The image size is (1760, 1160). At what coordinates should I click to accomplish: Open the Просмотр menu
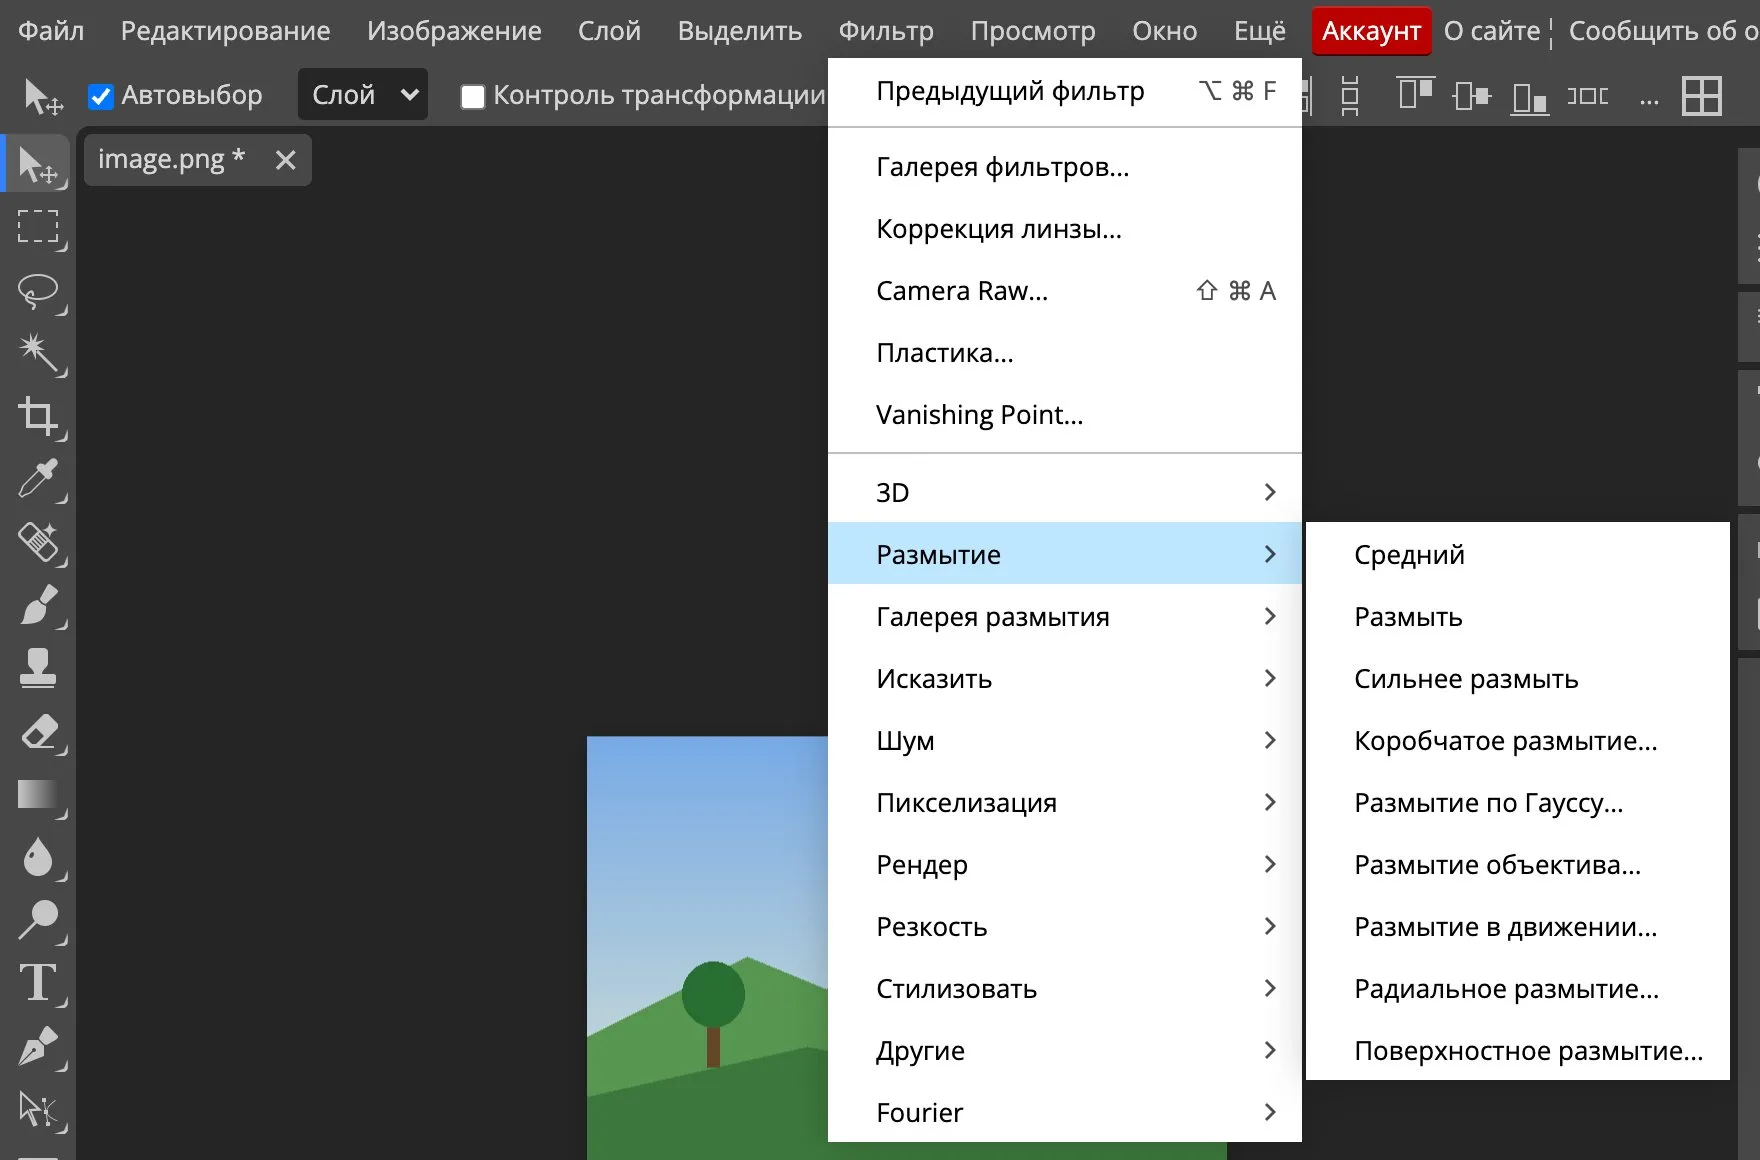1032,31
